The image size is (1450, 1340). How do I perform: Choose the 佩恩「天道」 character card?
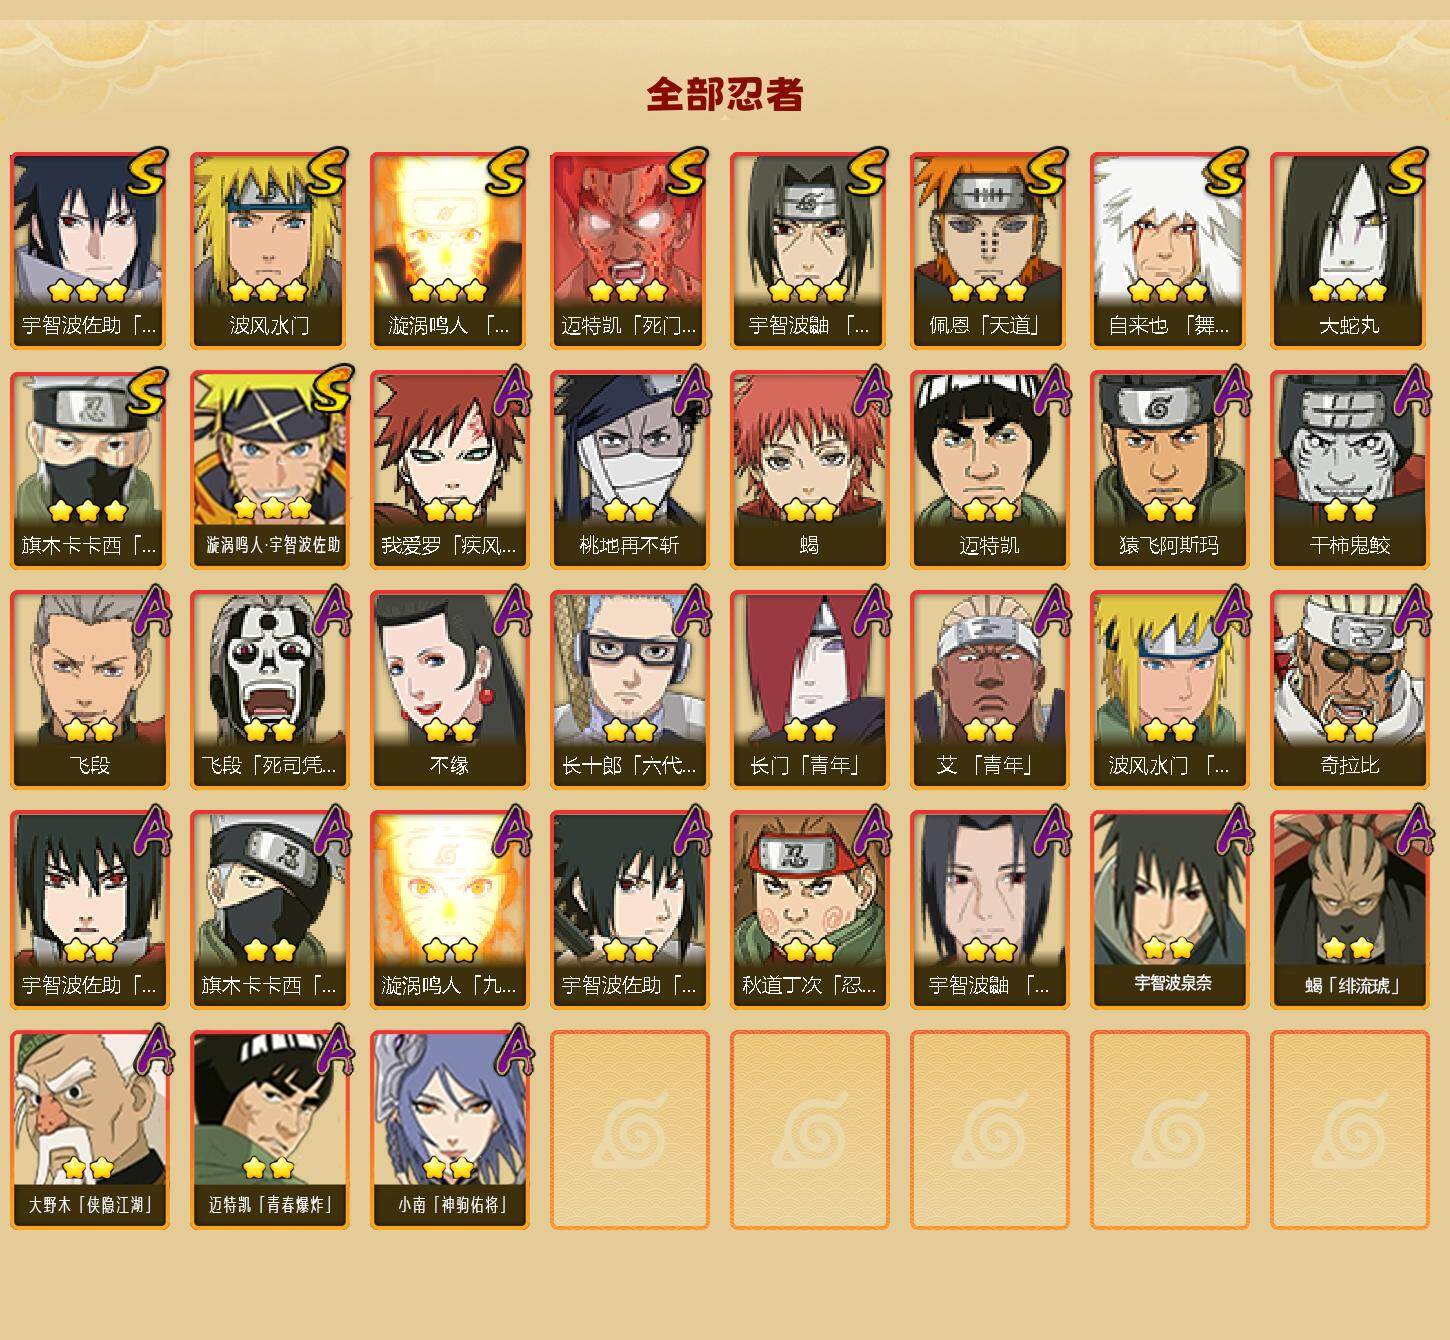click(x=989, y=250)
